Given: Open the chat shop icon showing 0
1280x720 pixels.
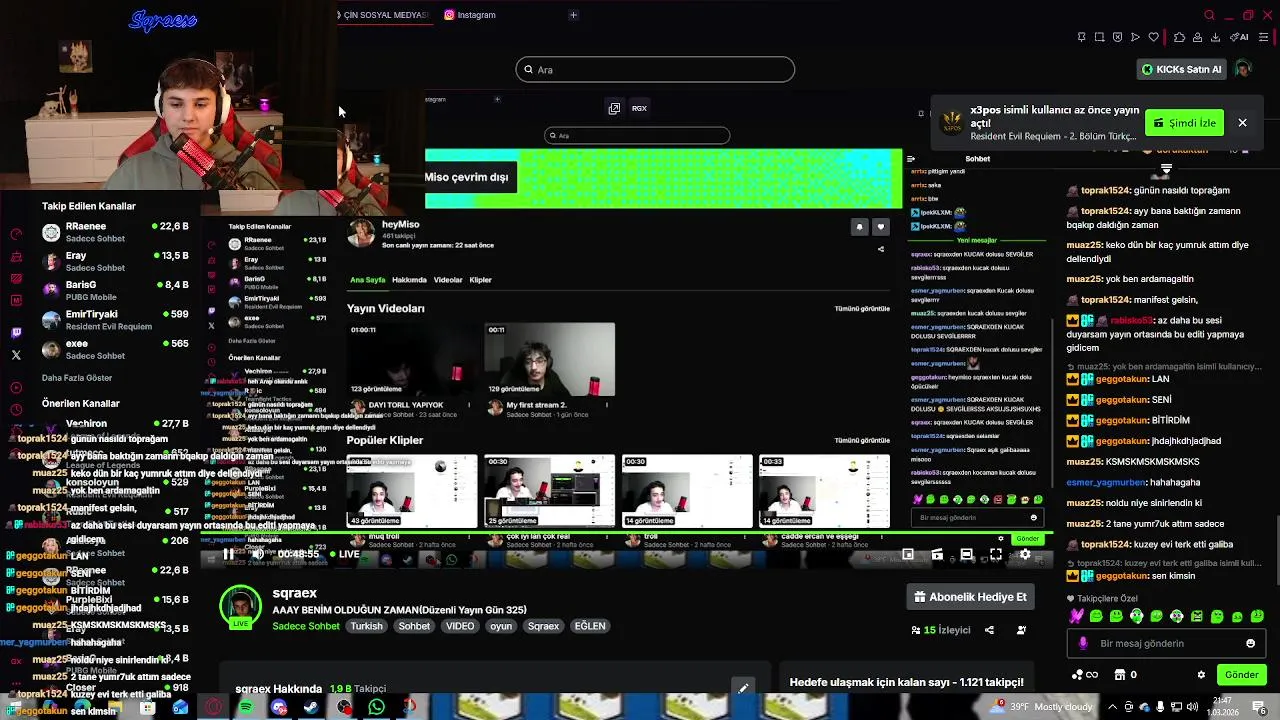Looking at the screenshot, I should pos(1125,675).
